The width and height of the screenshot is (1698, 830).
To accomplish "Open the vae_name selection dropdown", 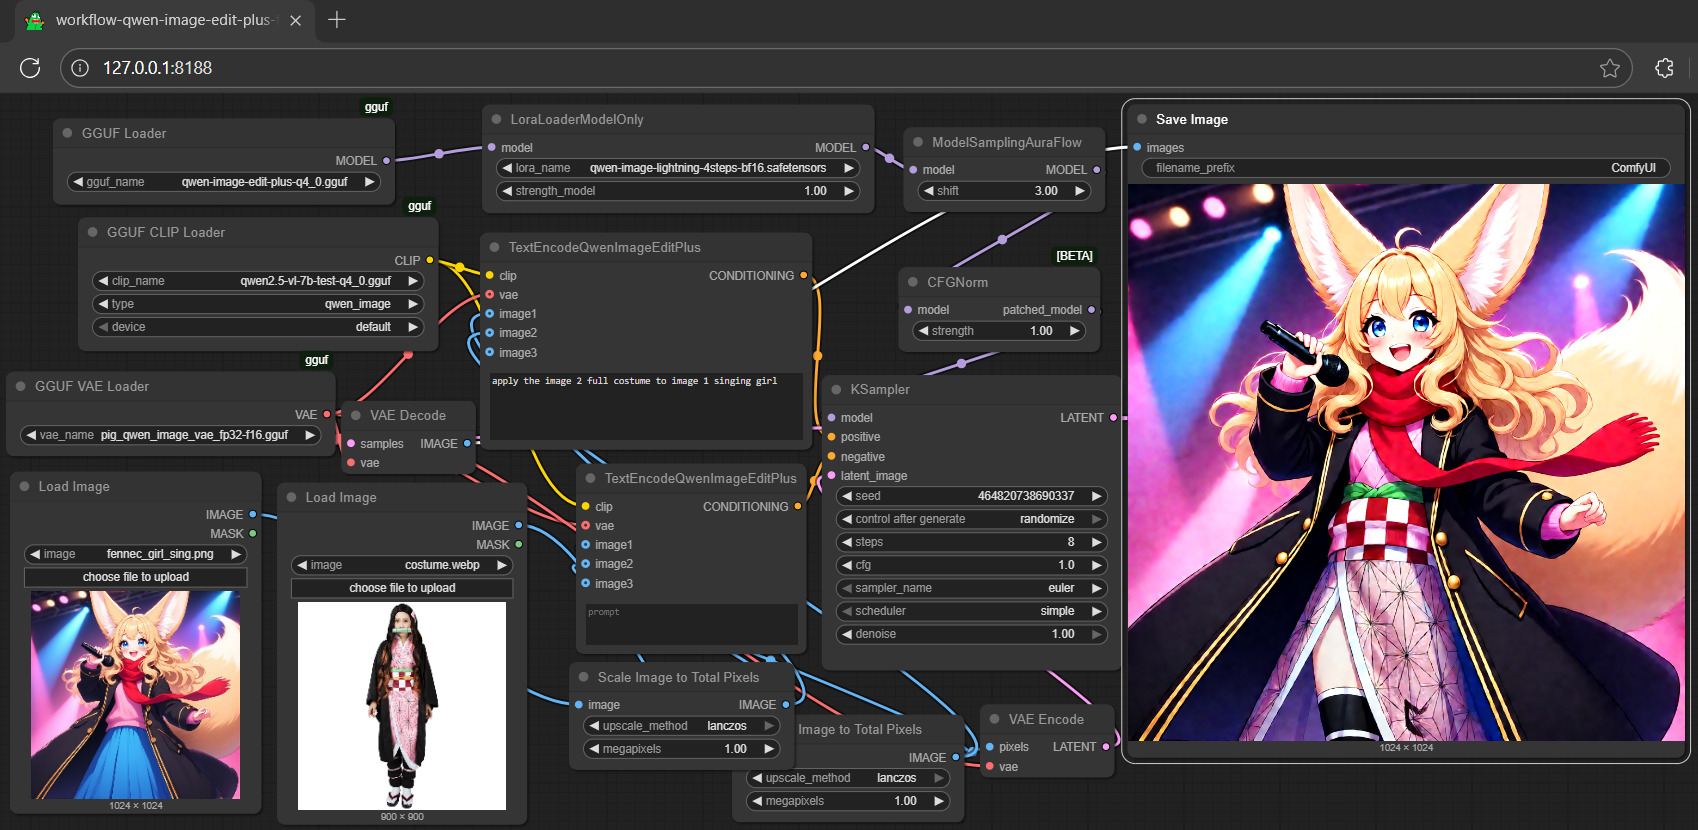I will click(x=171, y=435).
